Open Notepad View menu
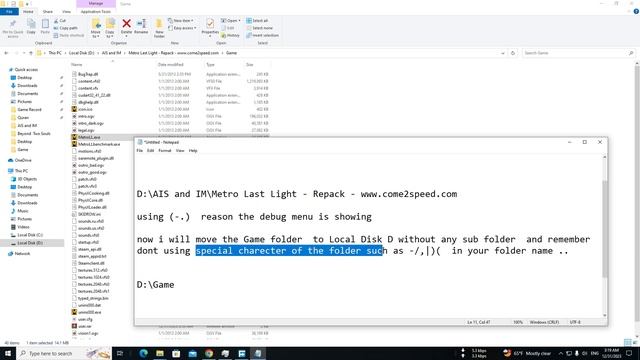This screenshot has width=640, height=360. pos(180,151)
